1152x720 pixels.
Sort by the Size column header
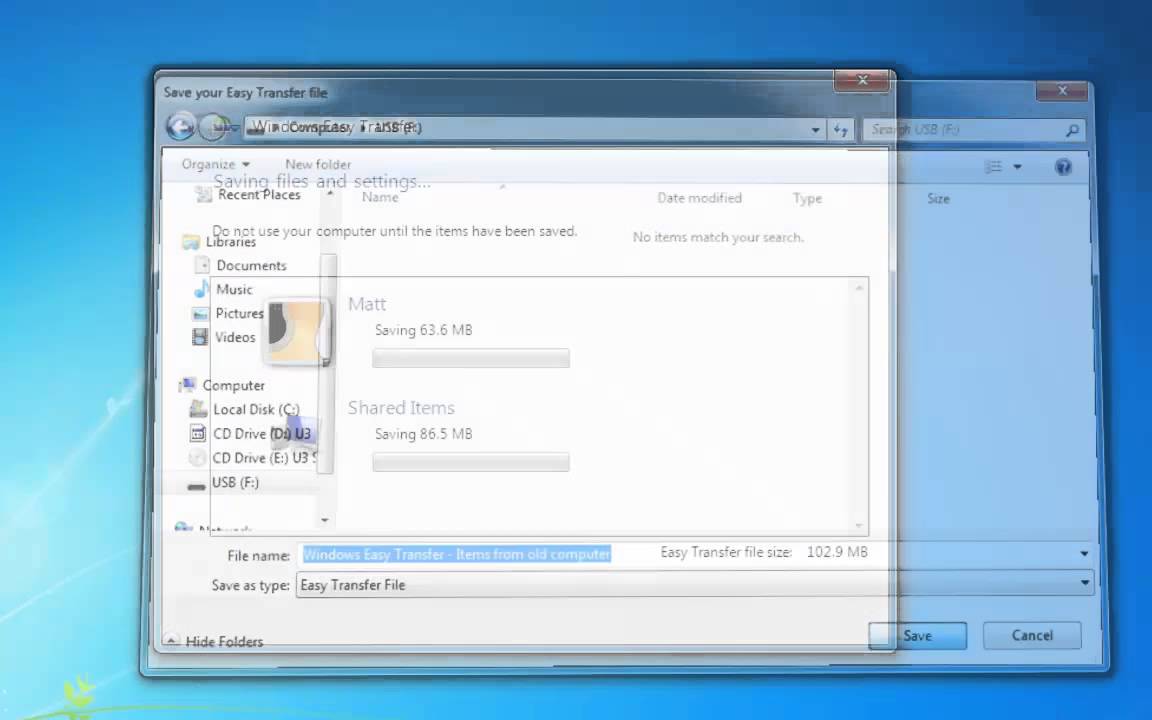(x=938, y=198)
